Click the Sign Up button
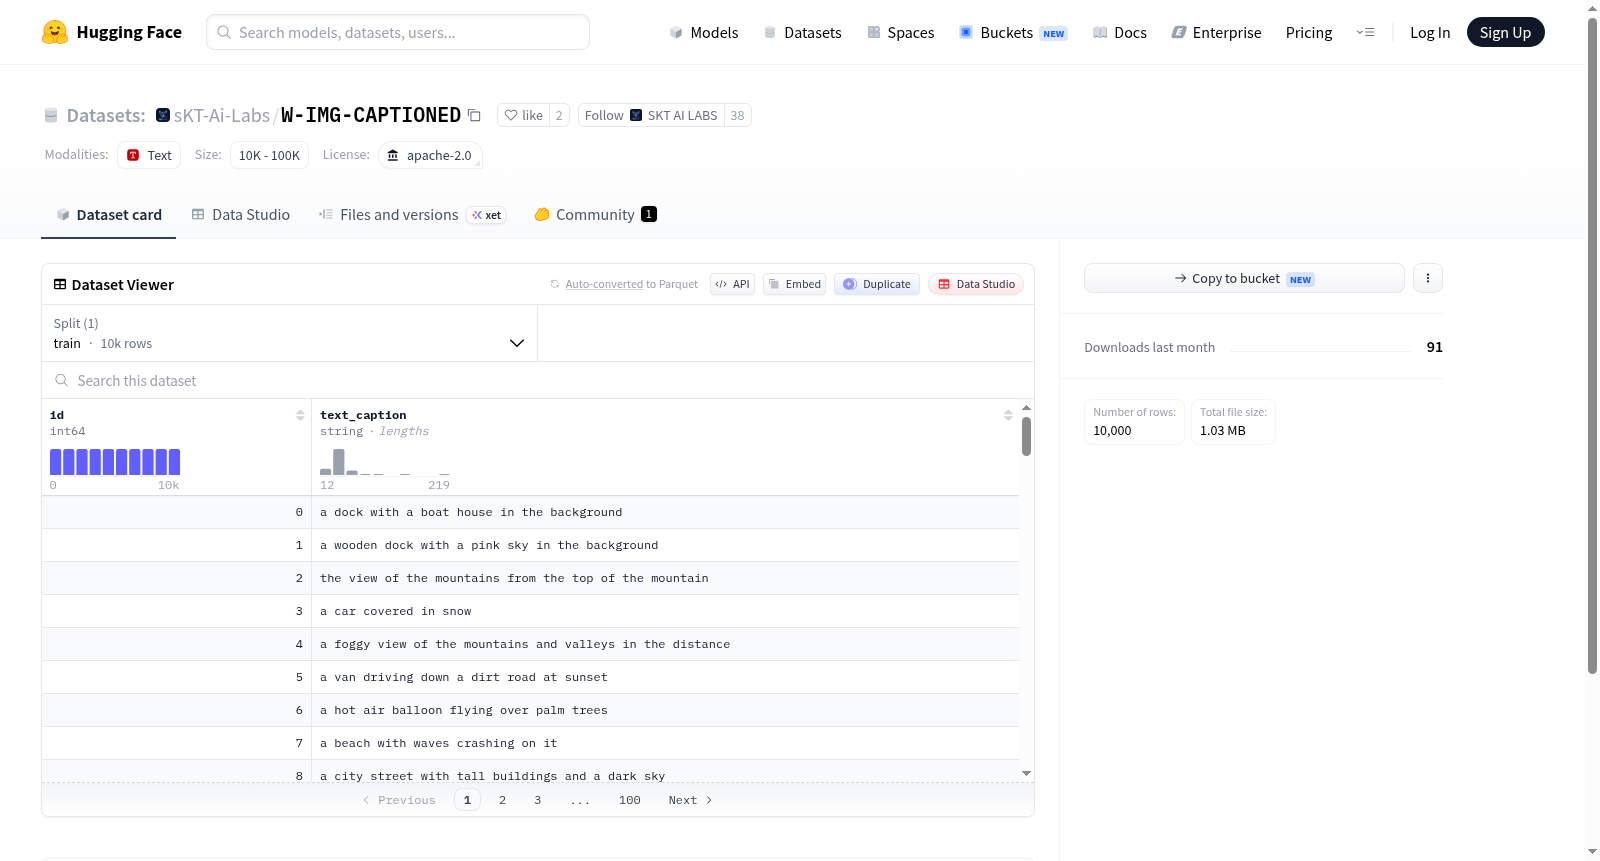 click(1505, 33)
